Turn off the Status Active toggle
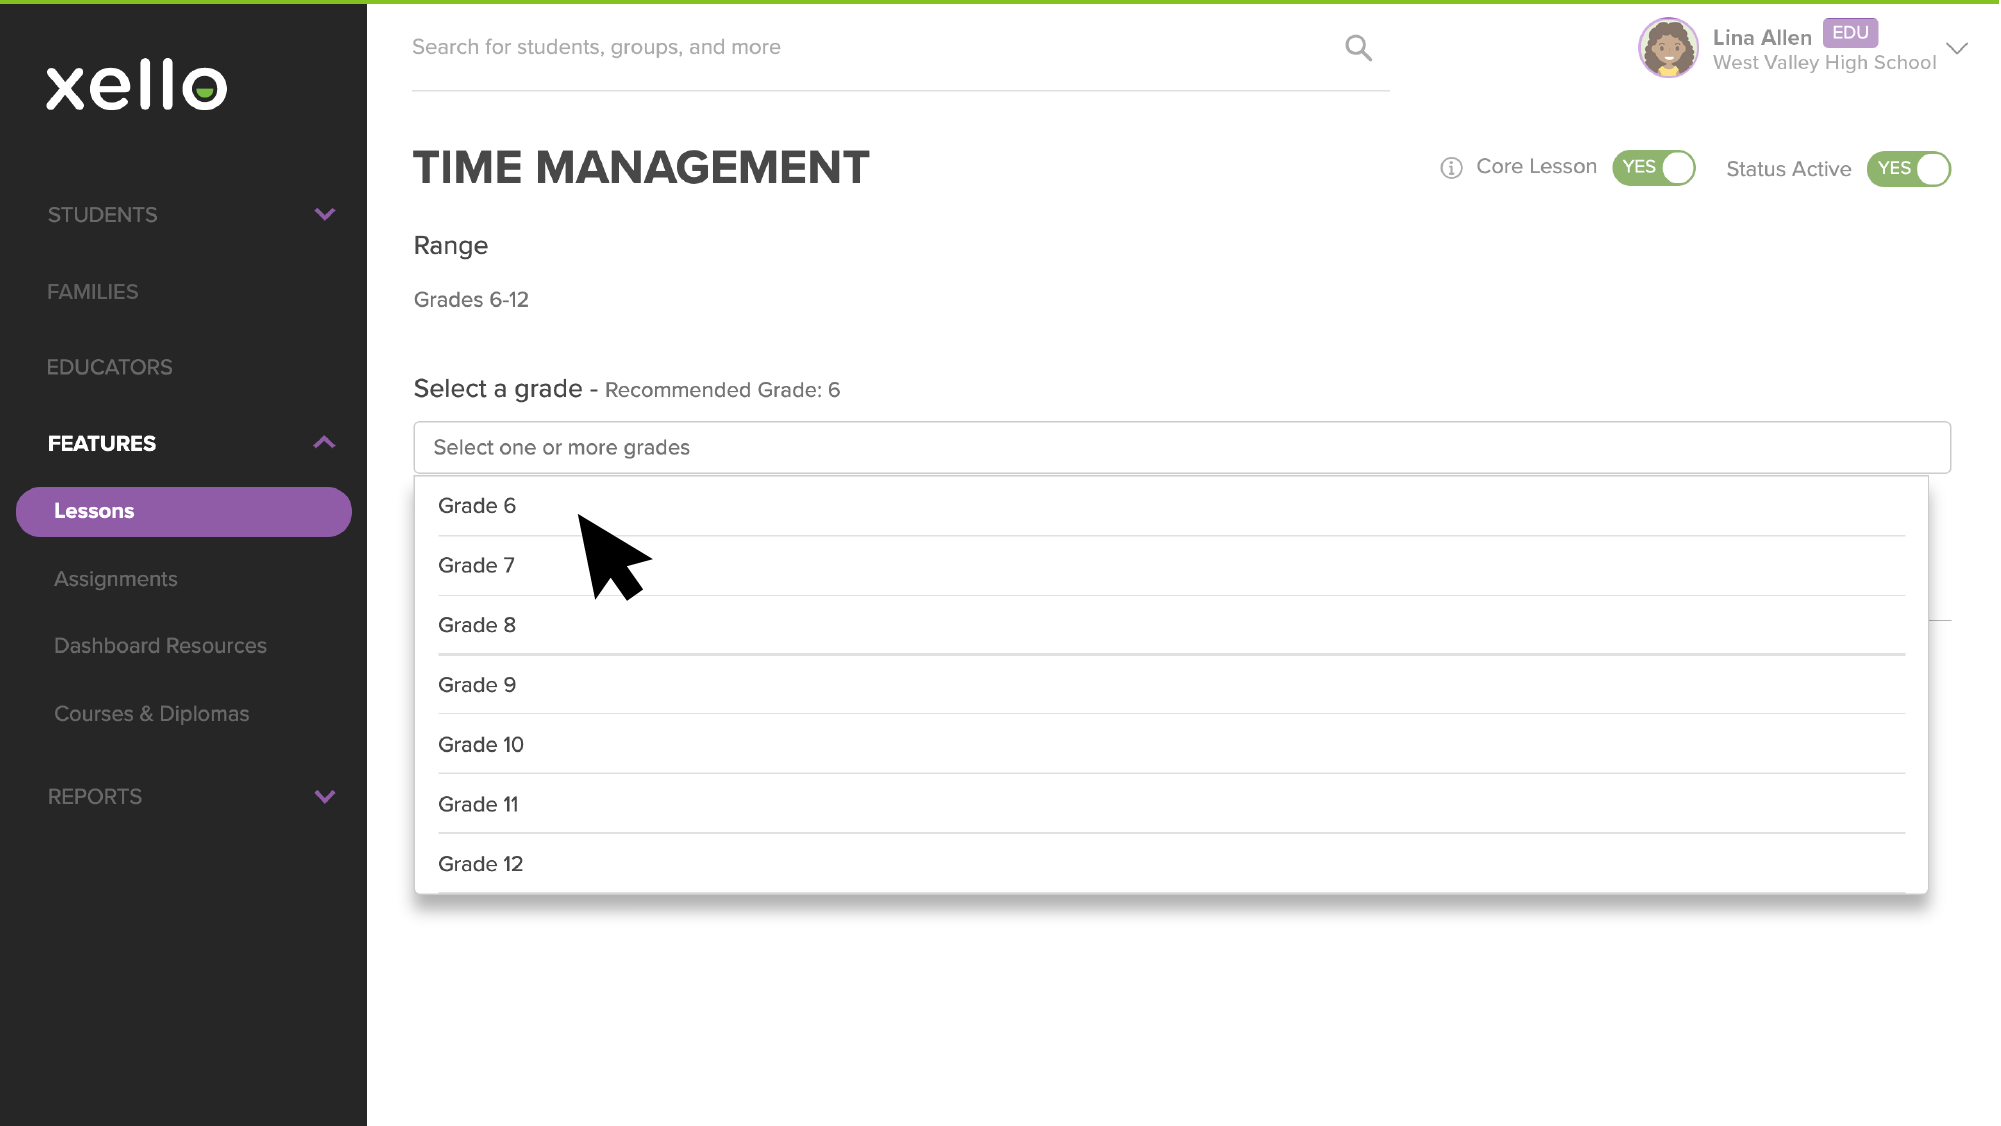The image size is (2001, 1126). click(1908, 169)
